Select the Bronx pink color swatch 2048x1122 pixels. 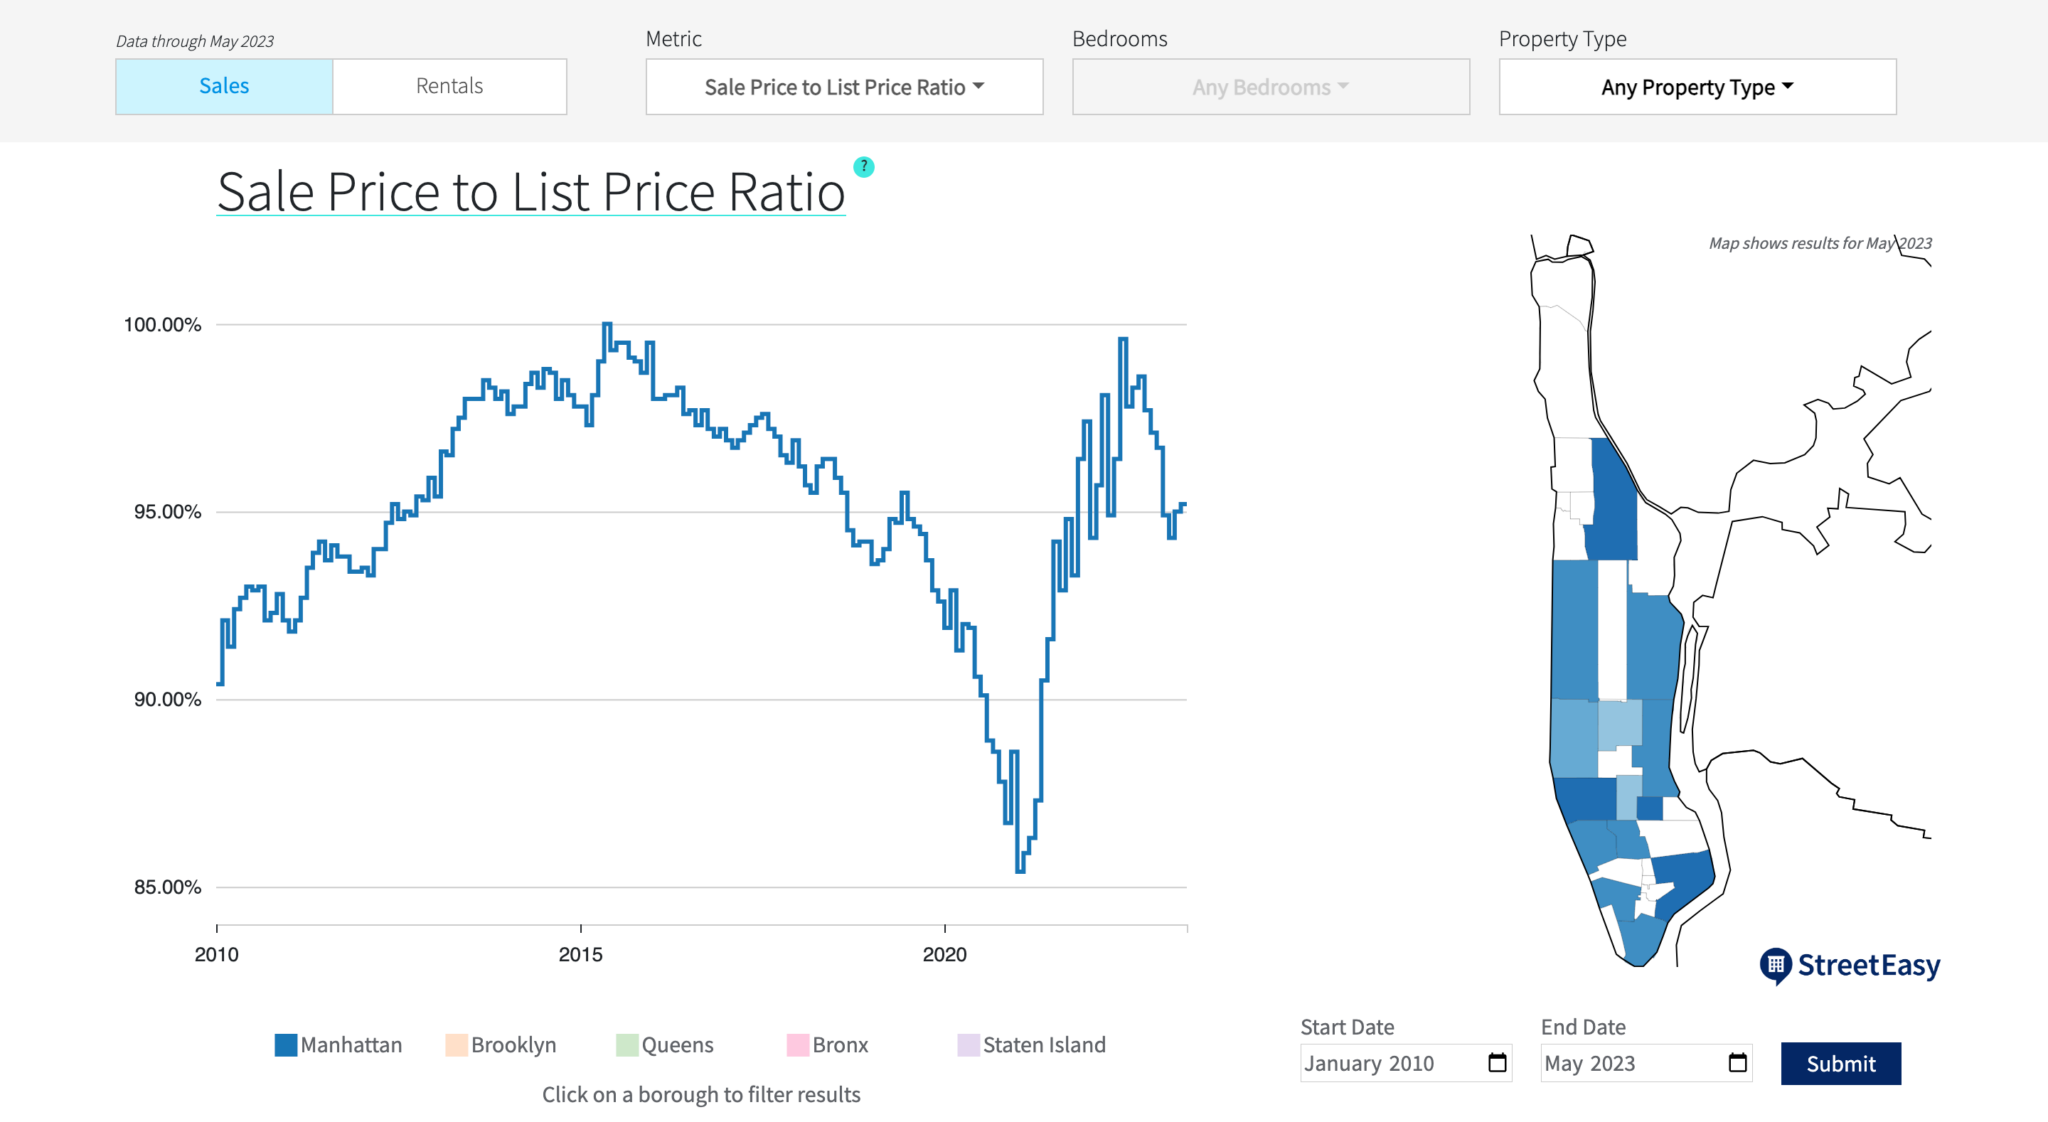click(x=796, y=1044)
